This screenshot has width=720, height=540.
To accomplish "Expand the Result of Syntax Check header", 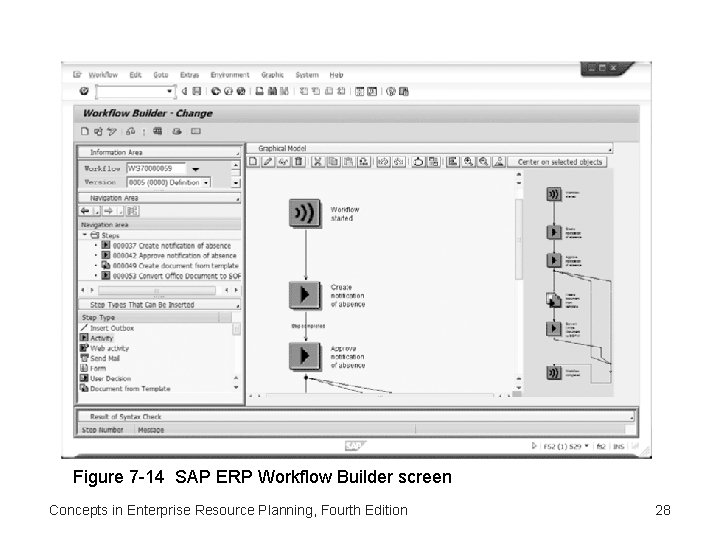I will (x=355, y=416).
